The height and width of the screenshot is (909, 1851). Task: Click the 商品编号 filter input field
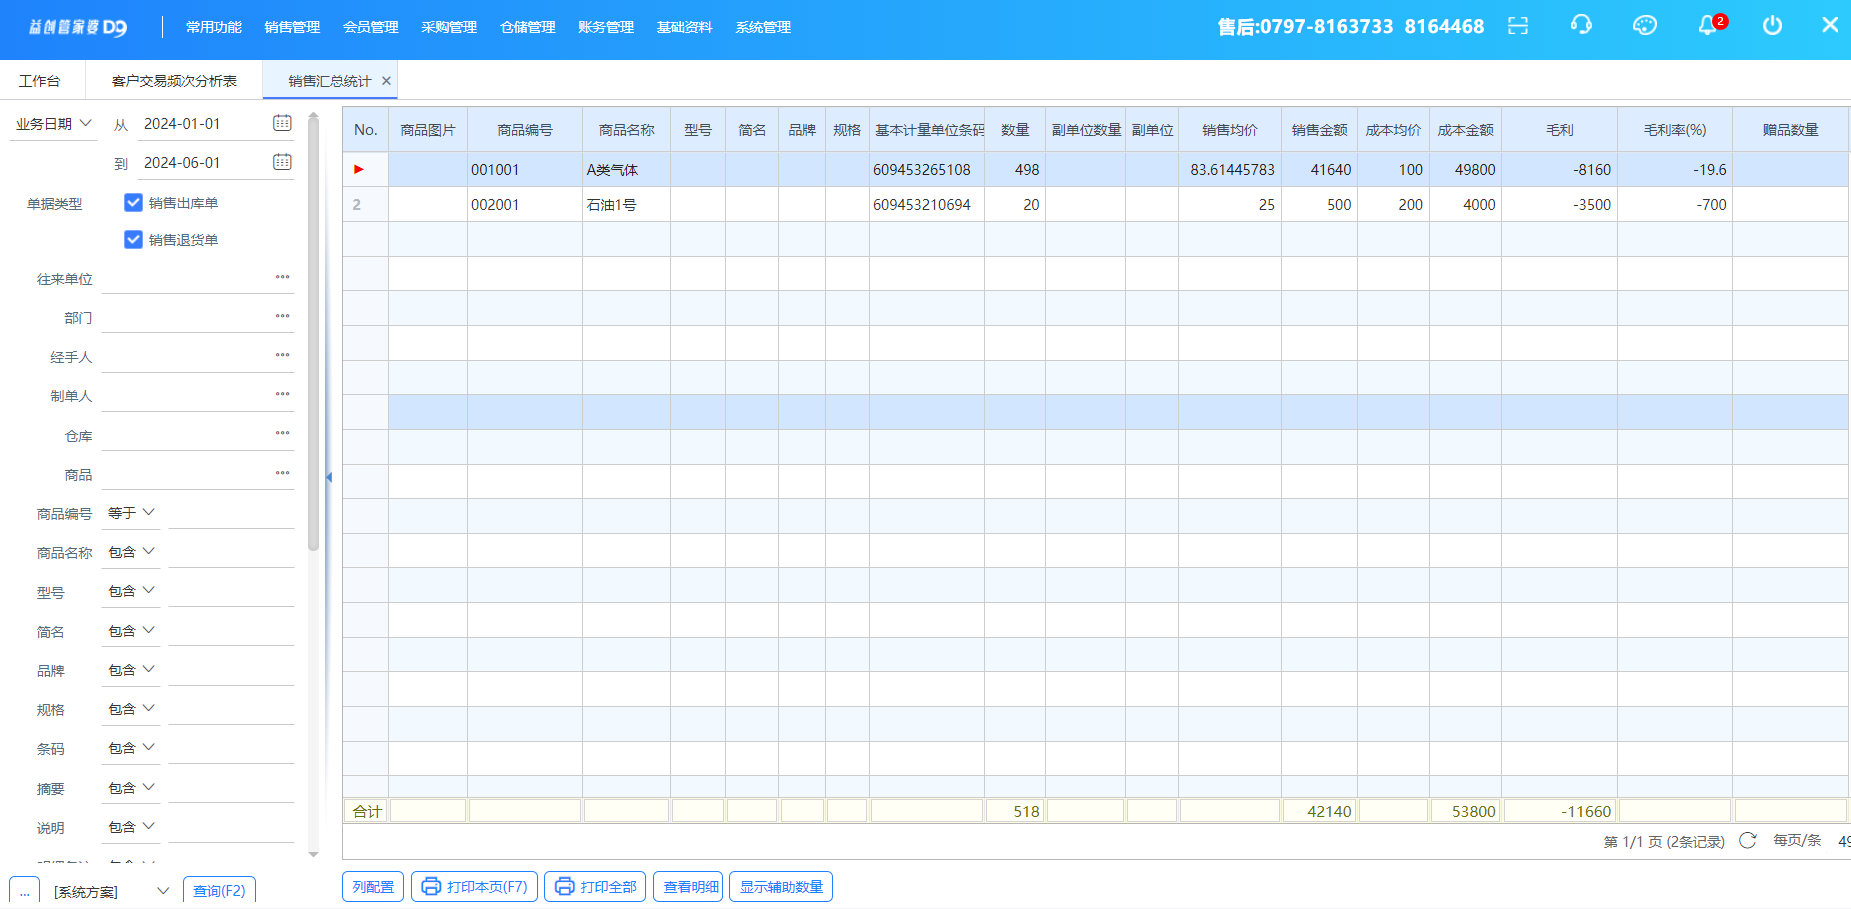231,513
